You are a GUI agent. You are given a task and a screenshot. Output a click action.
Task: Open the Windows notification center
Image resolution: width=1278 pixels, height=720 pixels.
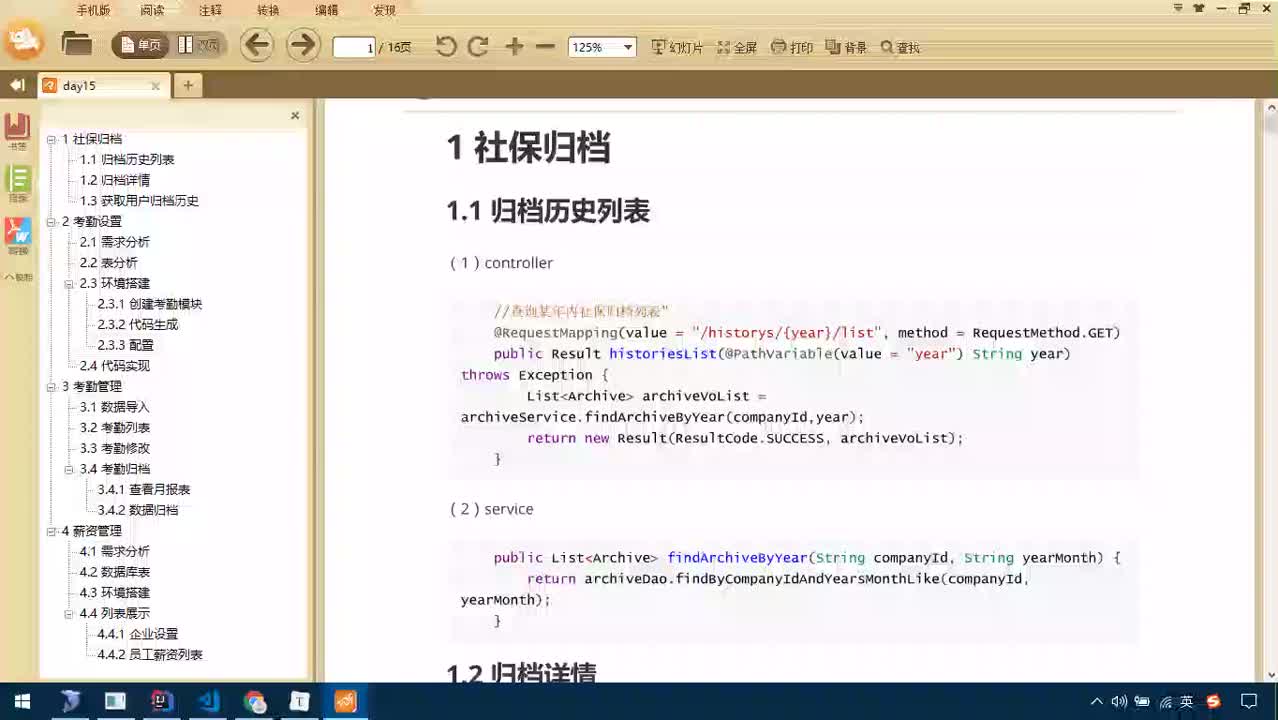point(1249,702)
